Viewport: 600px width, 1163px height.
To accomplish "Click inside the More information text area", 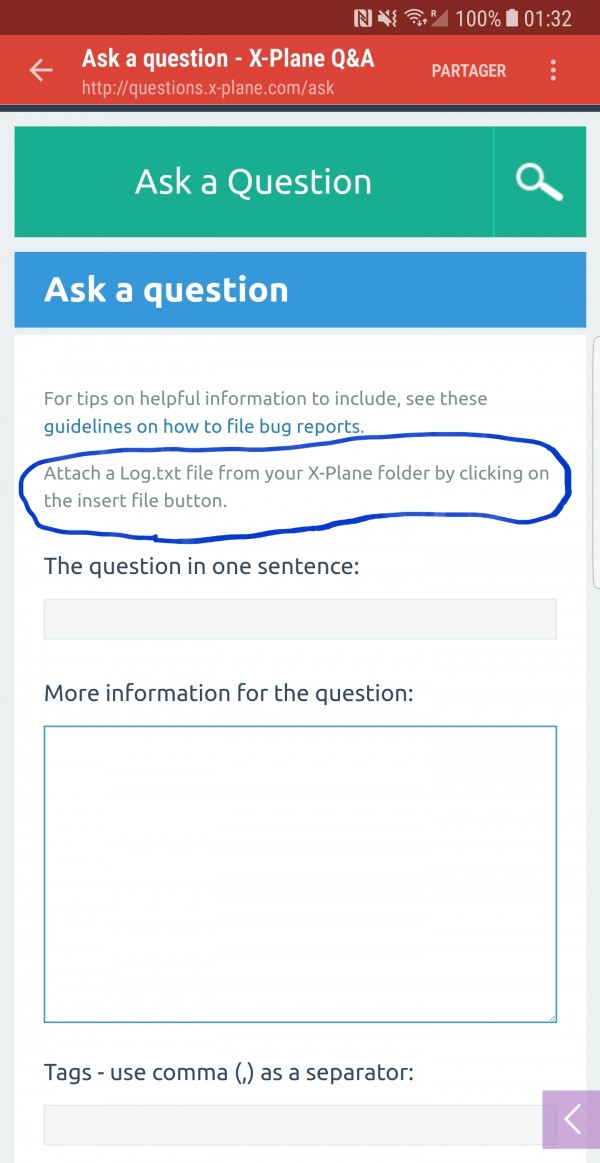I will point(300,874).
